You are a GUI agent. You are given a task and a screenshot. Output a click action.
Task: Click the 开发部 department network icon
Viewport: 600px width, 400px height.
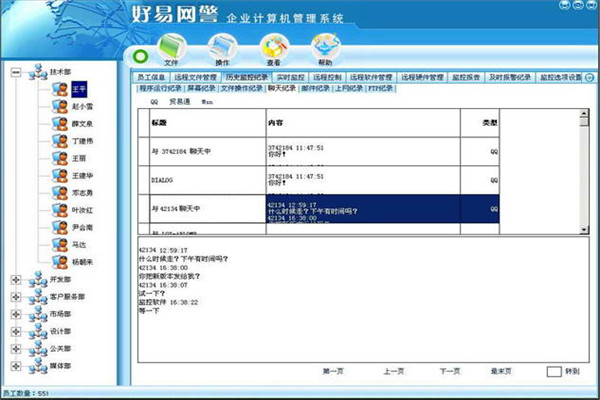coord(38,279)
